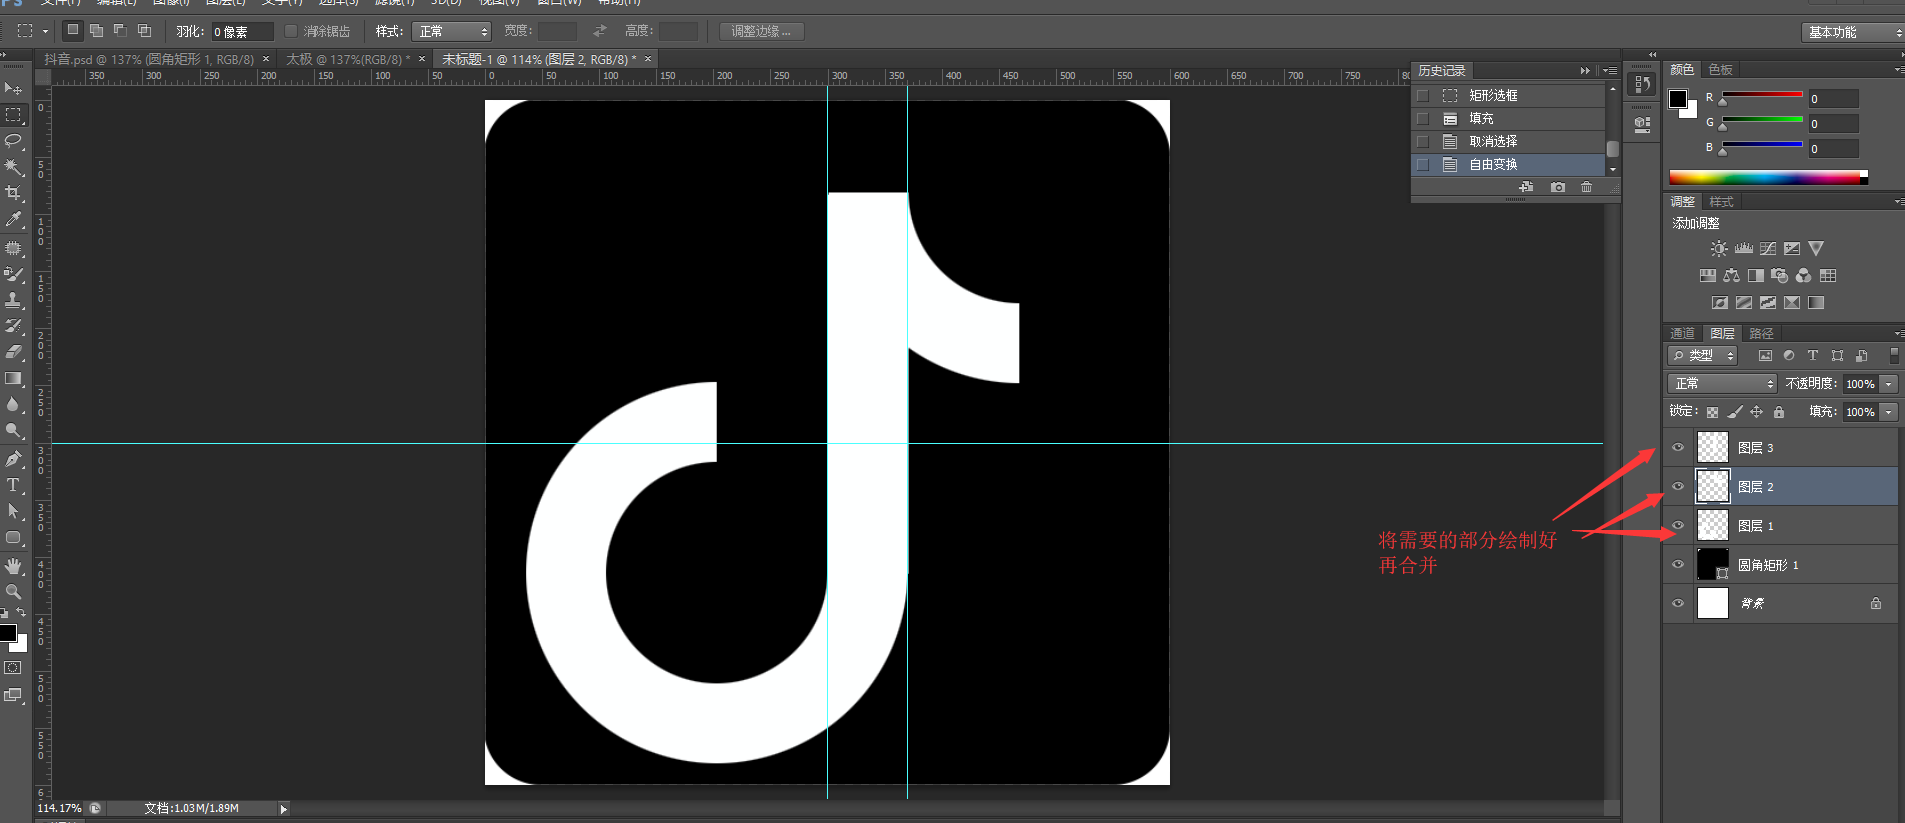Lock transparent pixels for the layer
The image size is (1905, 823).
point(1712,412)
